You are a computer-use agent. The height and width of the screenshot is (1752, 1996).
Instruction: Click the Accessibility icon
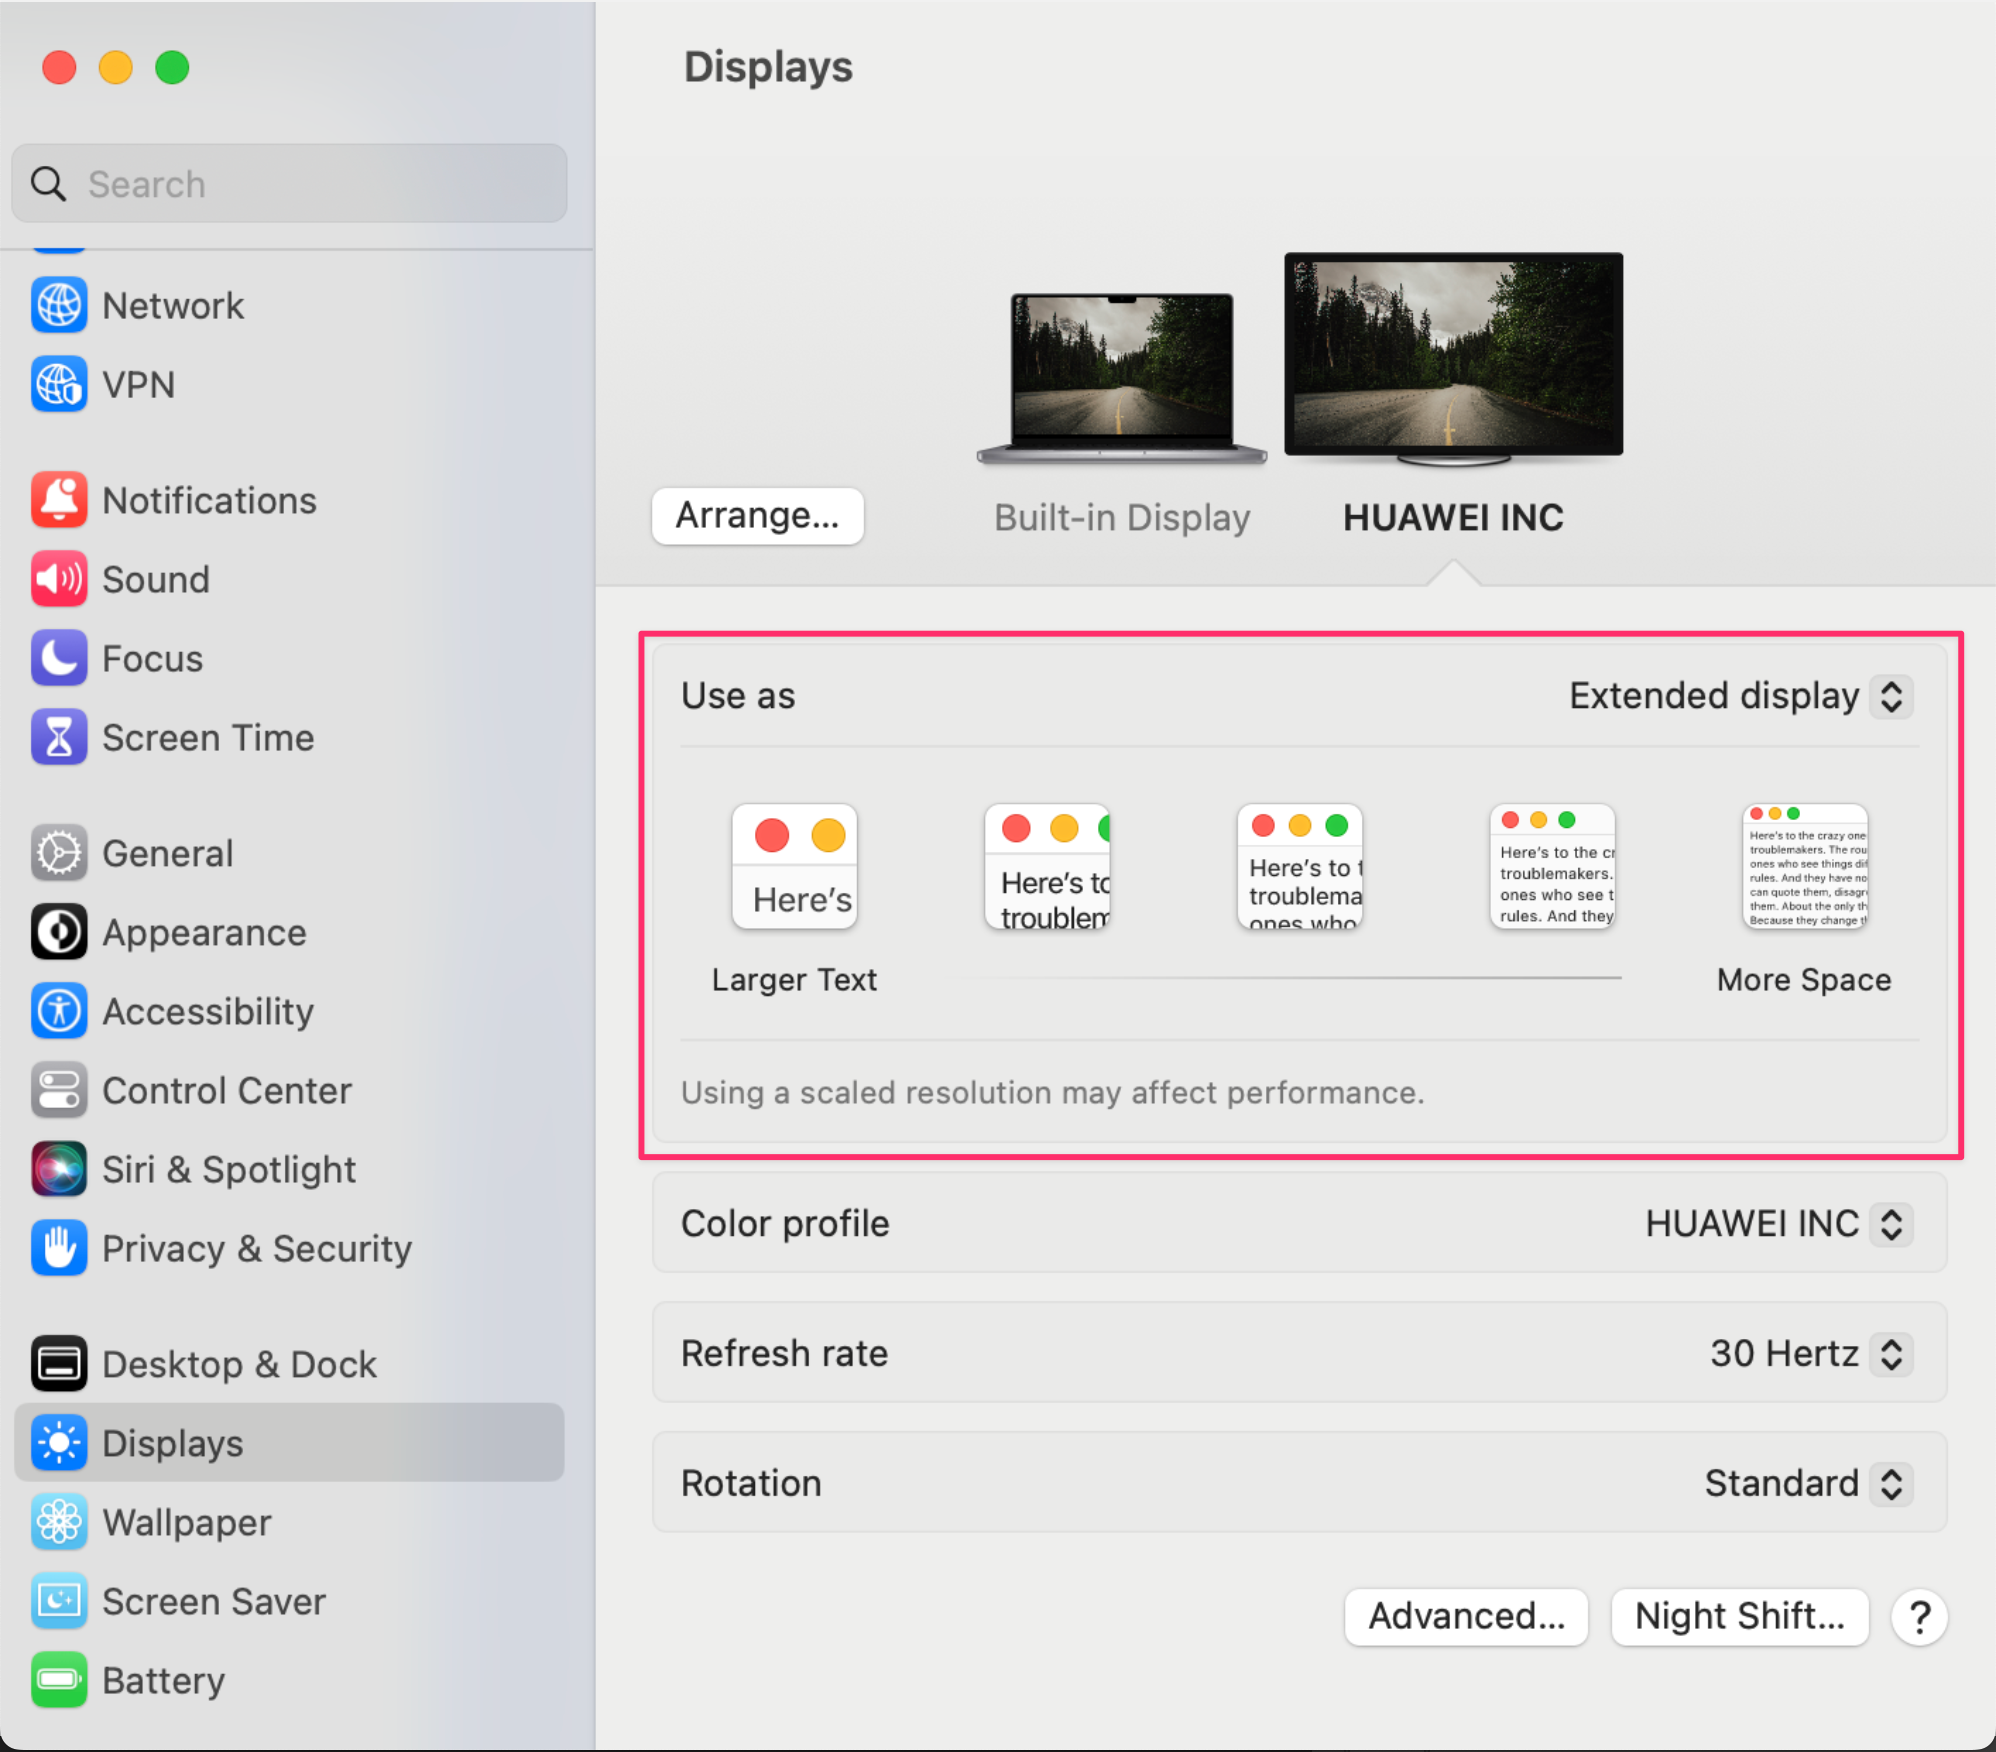[x=59, y=1011]
